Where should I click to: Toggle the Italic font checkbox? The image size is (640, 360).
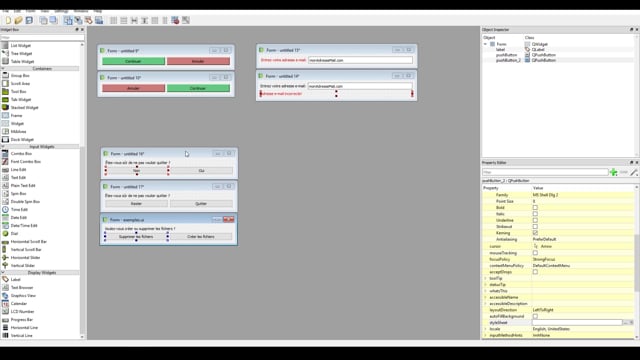[x=535, y=214]
